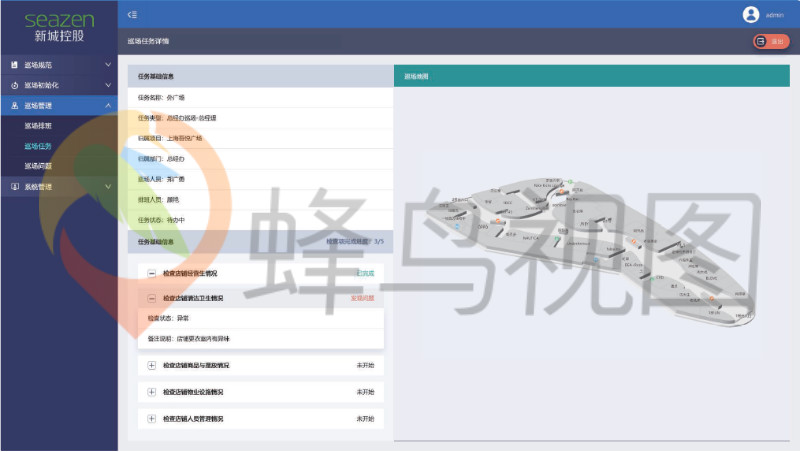This screenshot has height=452, width=800.
Task: Click 未开始 status on 物业设施 row
Action: [x=365, y=392]
